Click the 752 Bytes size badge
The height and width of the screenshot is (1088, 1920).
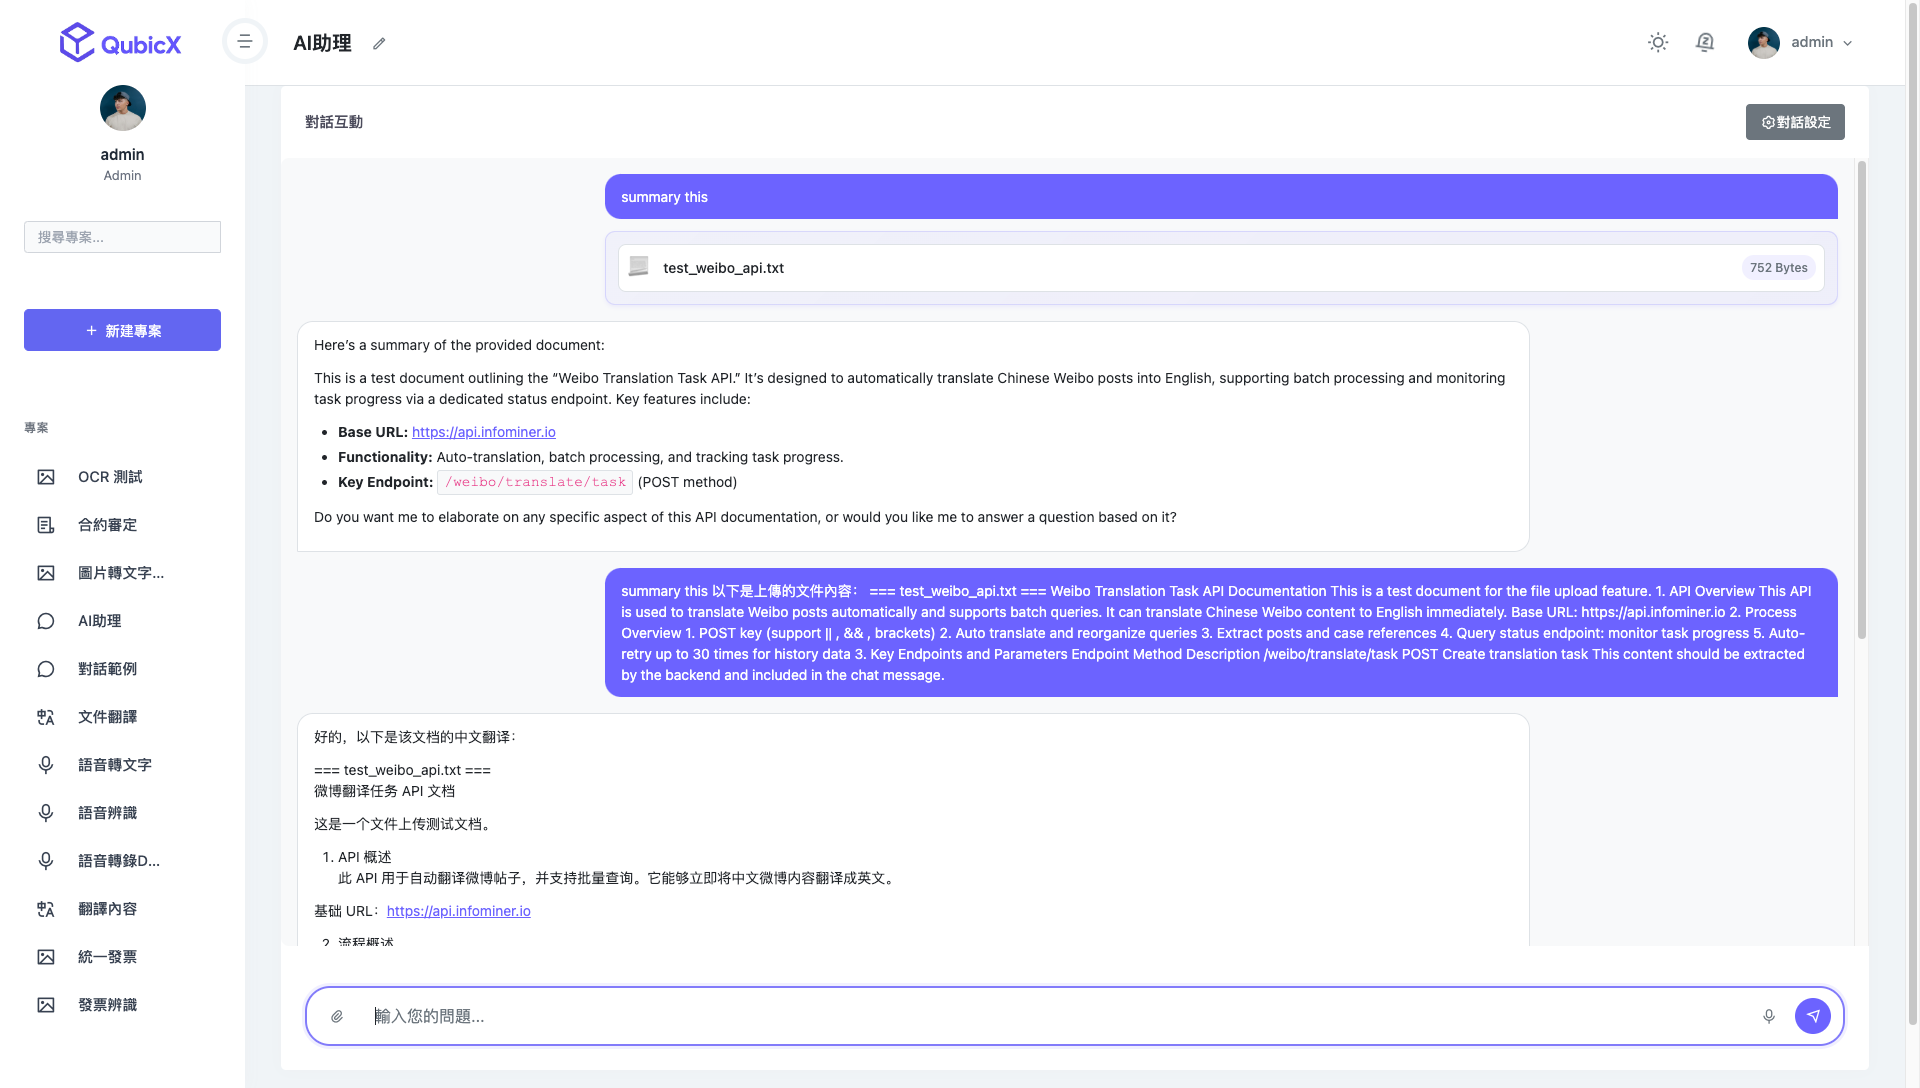click(x=1778, y=268)
